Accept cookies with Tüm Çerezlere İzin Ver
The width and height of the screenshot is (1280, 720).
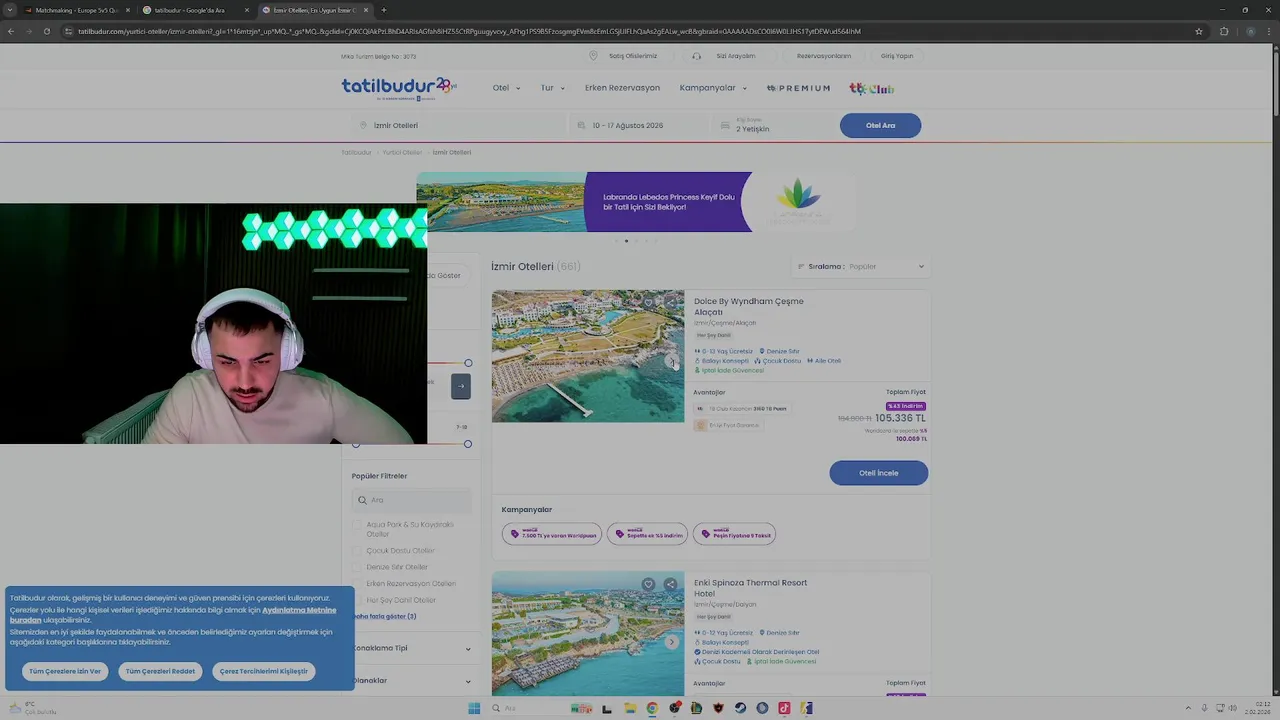coord(65,671)
